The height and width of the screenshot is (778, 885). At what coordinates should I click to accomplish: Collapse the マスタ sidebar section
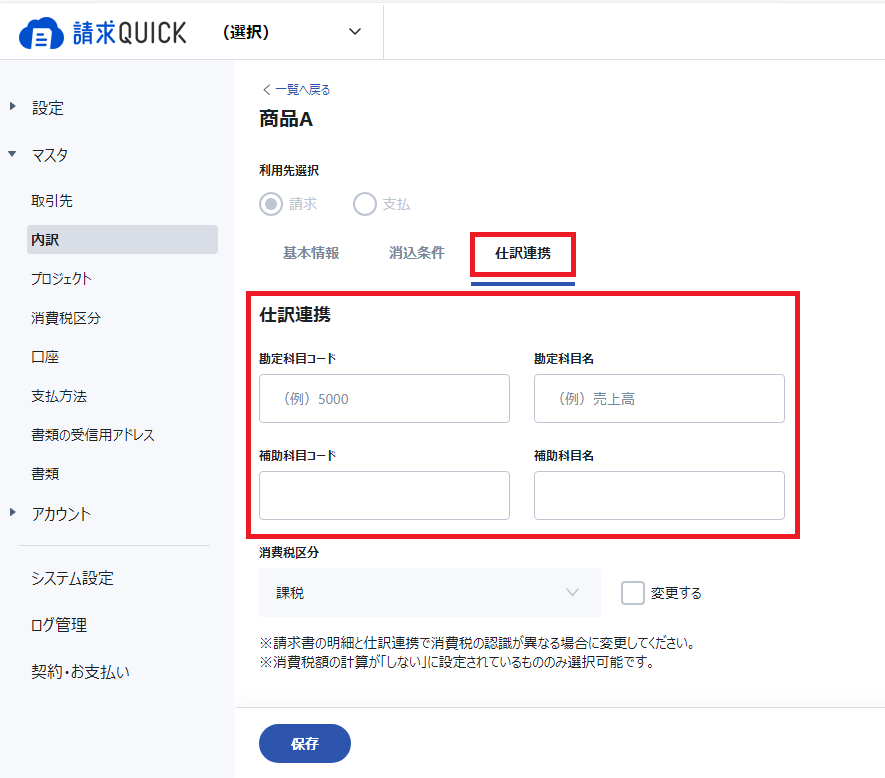(x=12, y=154)
